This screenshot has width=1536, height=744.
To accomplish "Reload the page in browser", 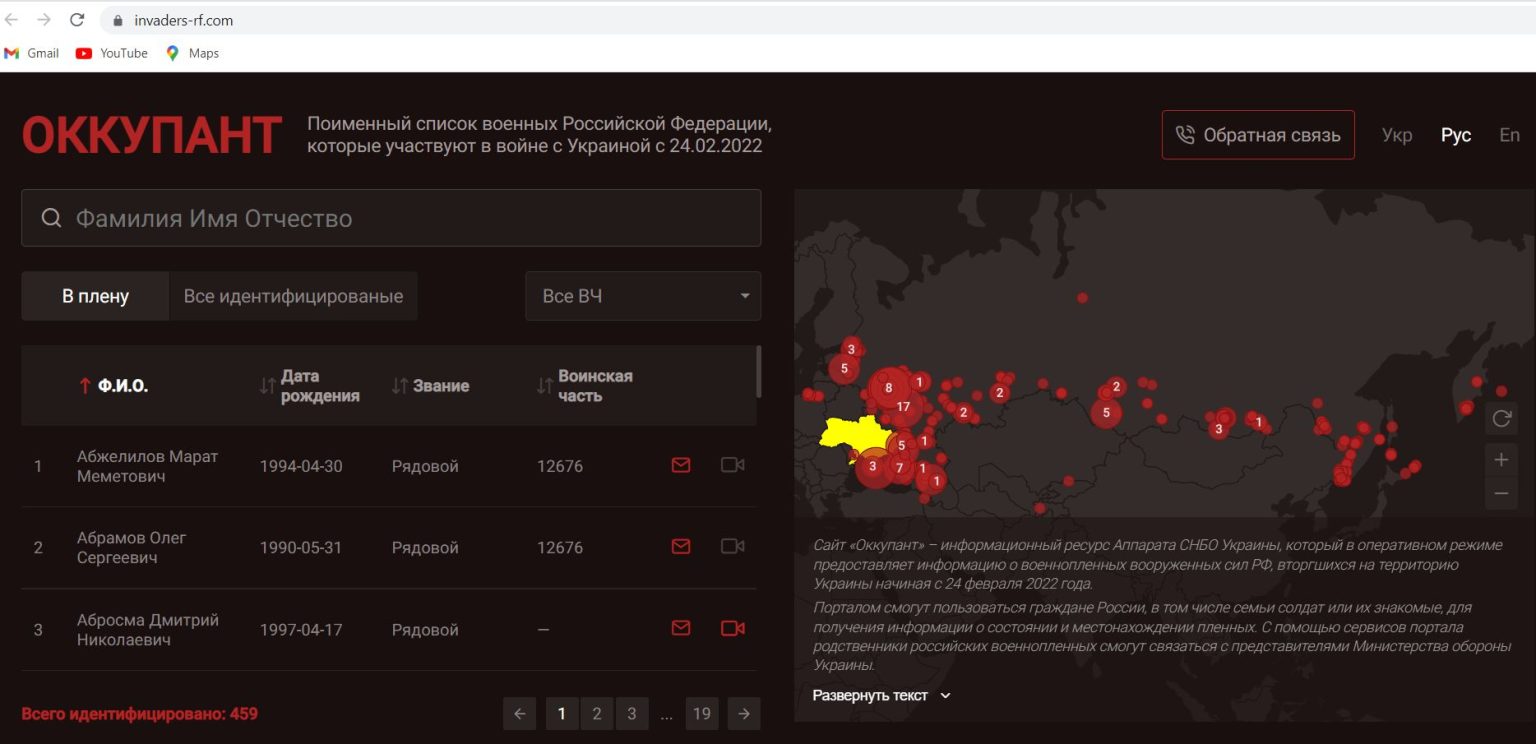I will click(x=77, y=20).
